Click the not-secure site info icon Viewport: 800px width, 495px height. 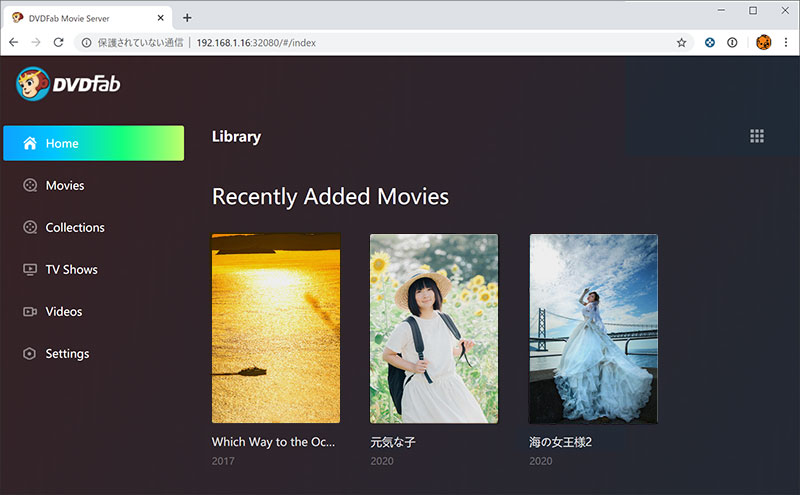[x=87, y=43]
